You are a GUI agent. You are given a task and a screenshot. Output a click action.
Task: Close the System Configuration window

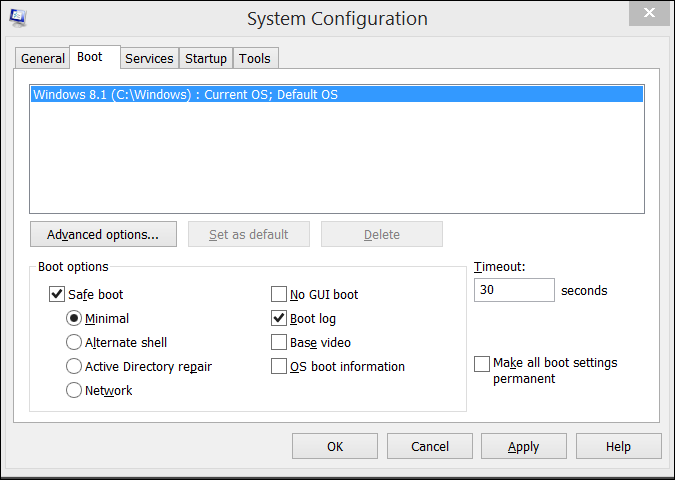point(649,13)
